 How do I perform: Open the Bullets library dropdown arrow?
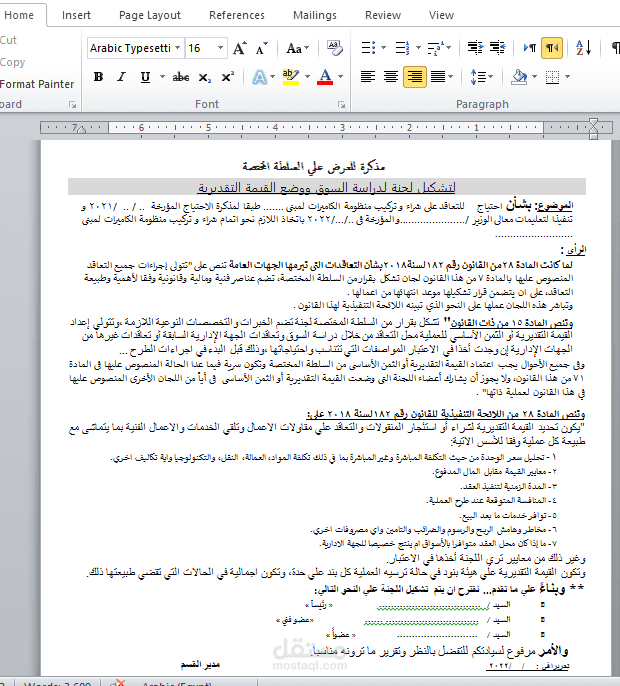[x=384, y=47]
